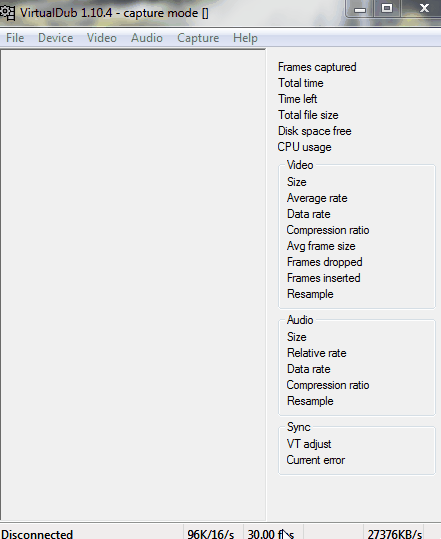Open the Help menu
441x539 pixels.
245,38
